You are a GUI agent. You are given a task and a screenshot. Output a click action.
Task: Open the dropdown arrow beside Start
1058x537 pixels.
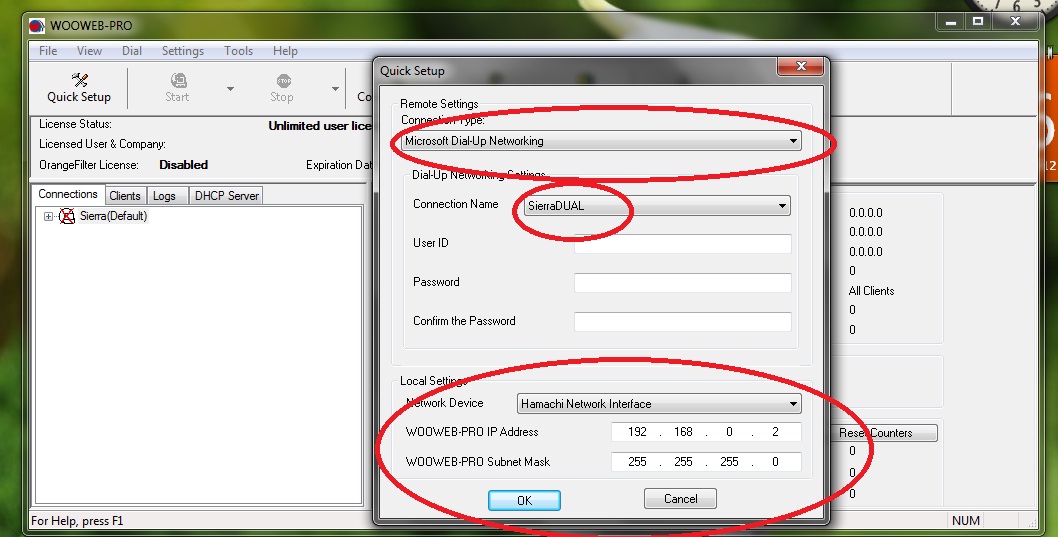230,88
